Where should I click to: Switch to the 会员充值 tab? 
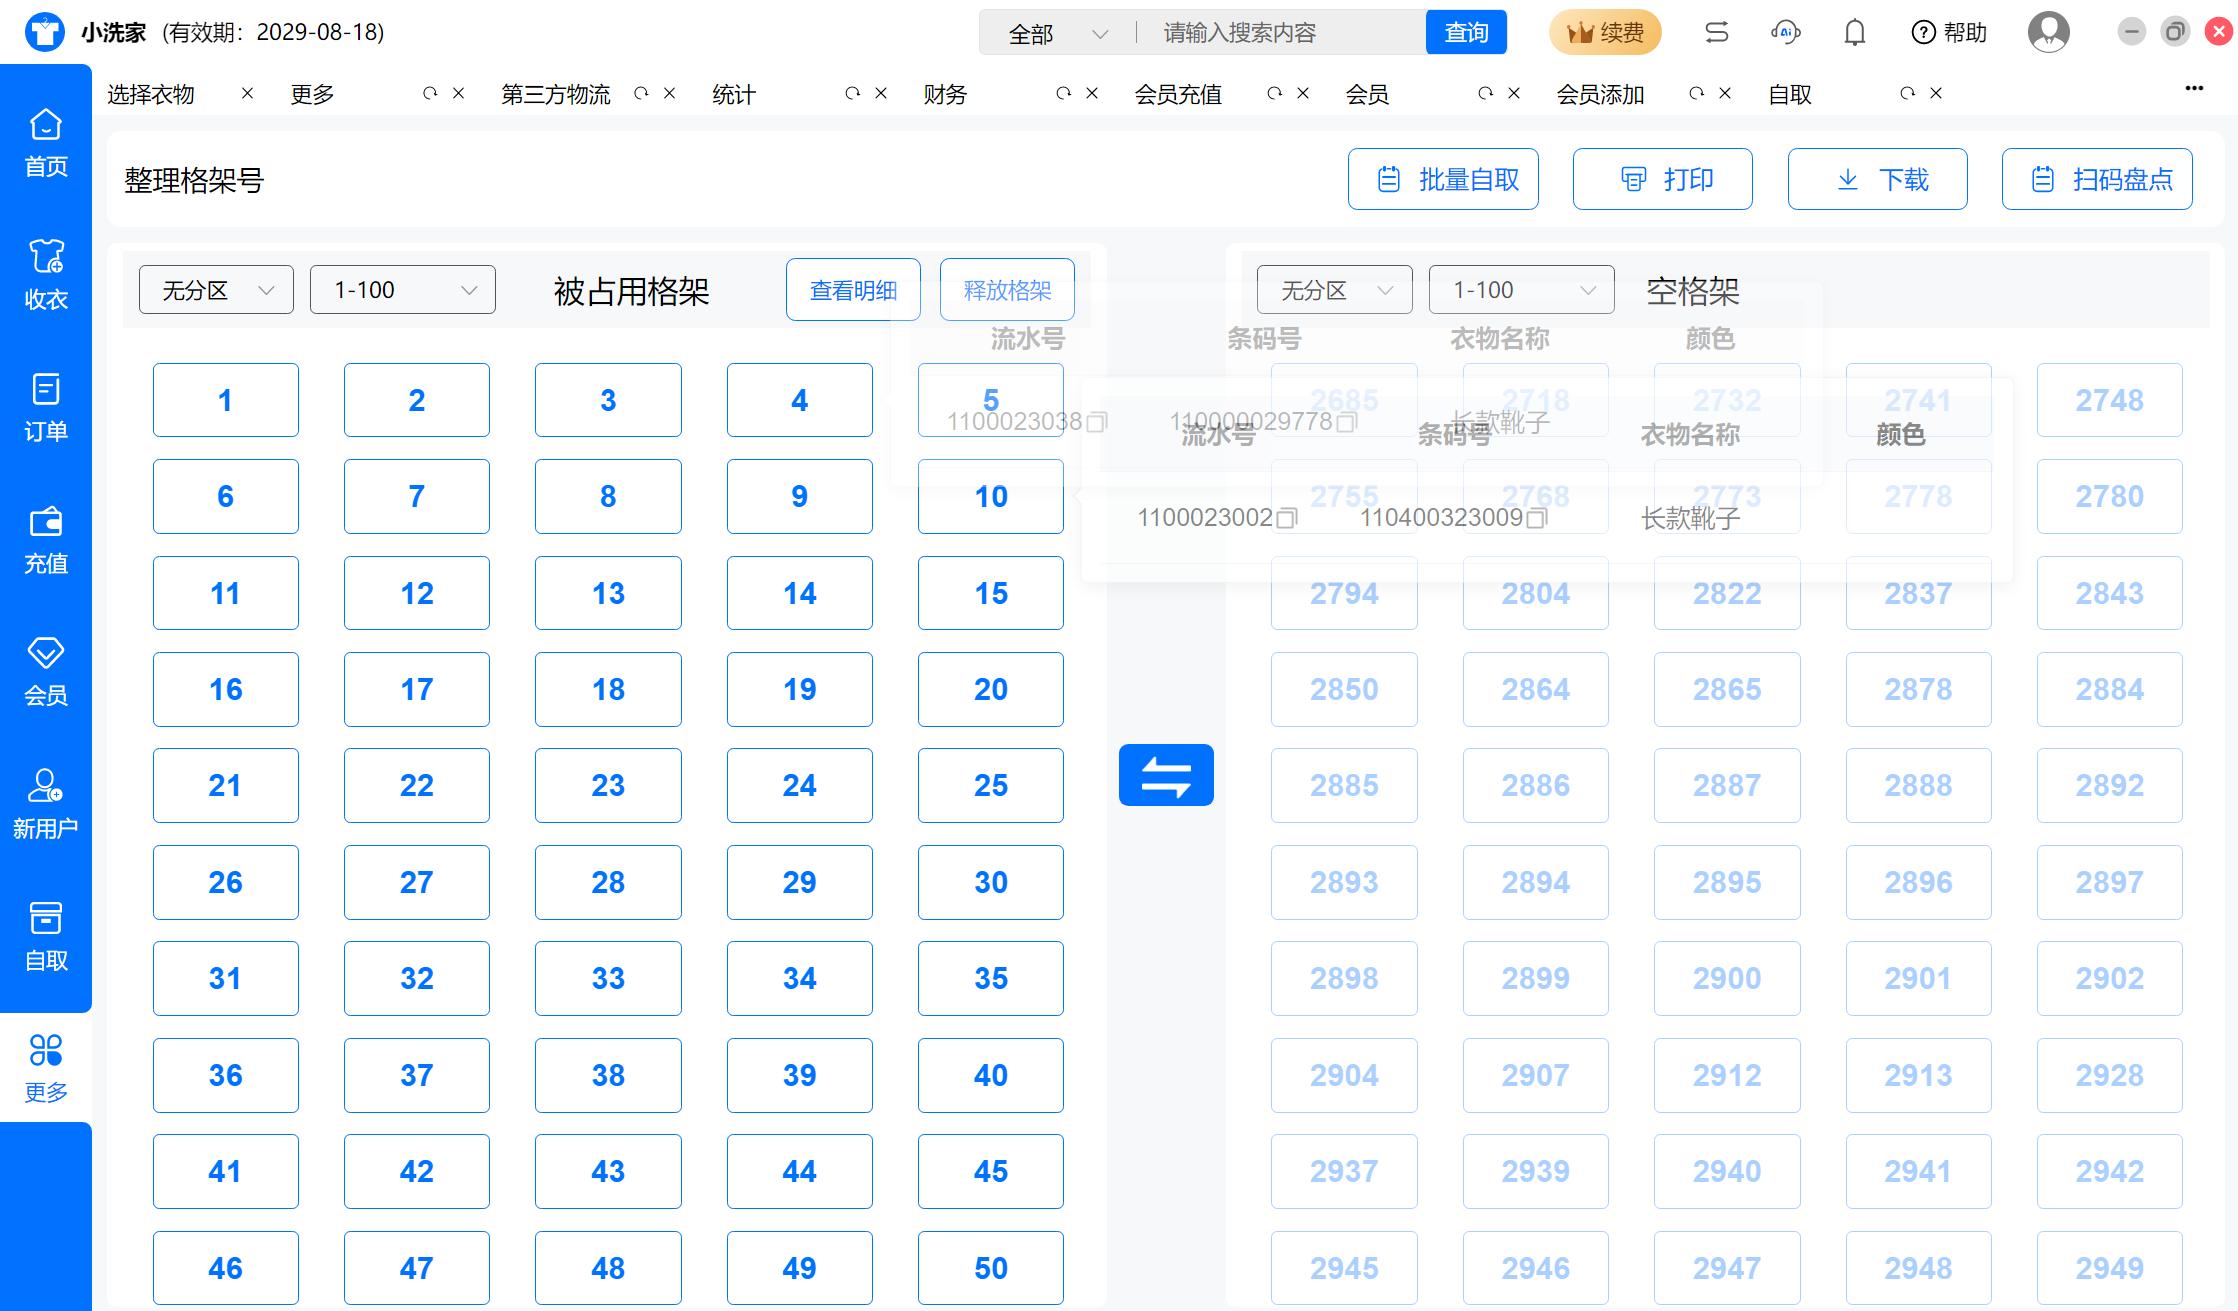pyautogui.click(x=1178, y=94)
